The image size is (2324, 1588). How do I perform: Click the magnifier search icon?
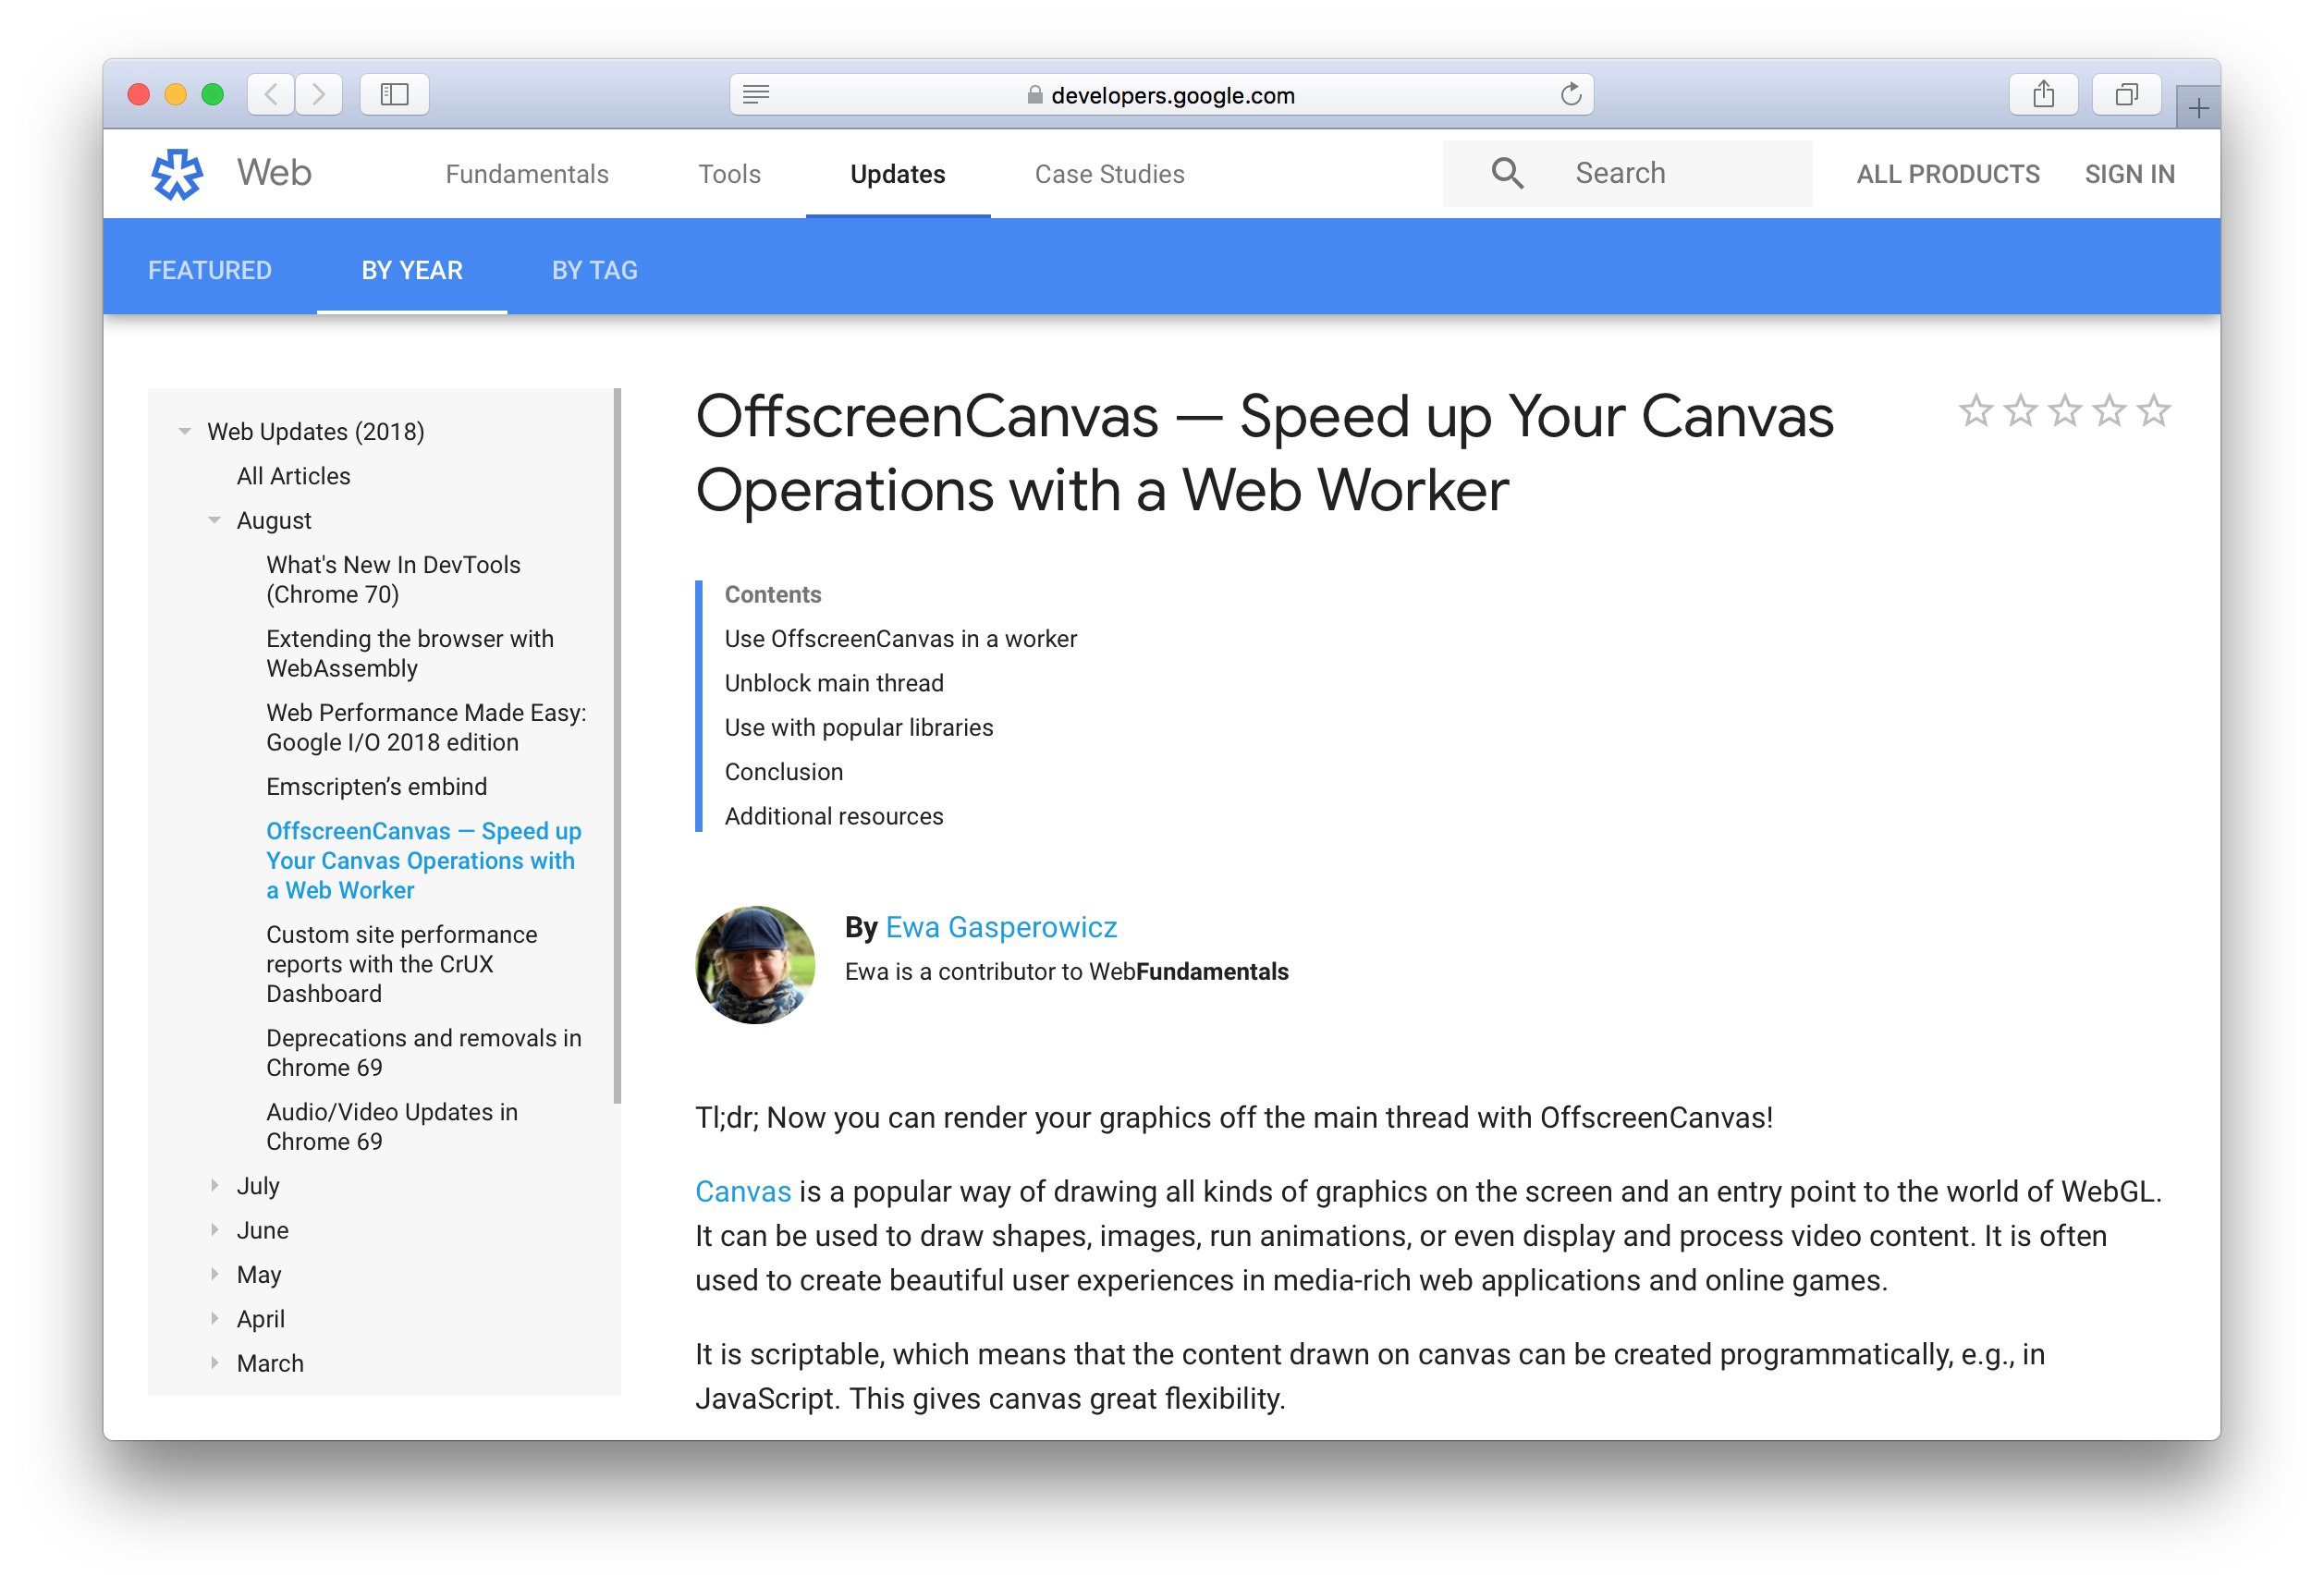(x=1508, y=173)
